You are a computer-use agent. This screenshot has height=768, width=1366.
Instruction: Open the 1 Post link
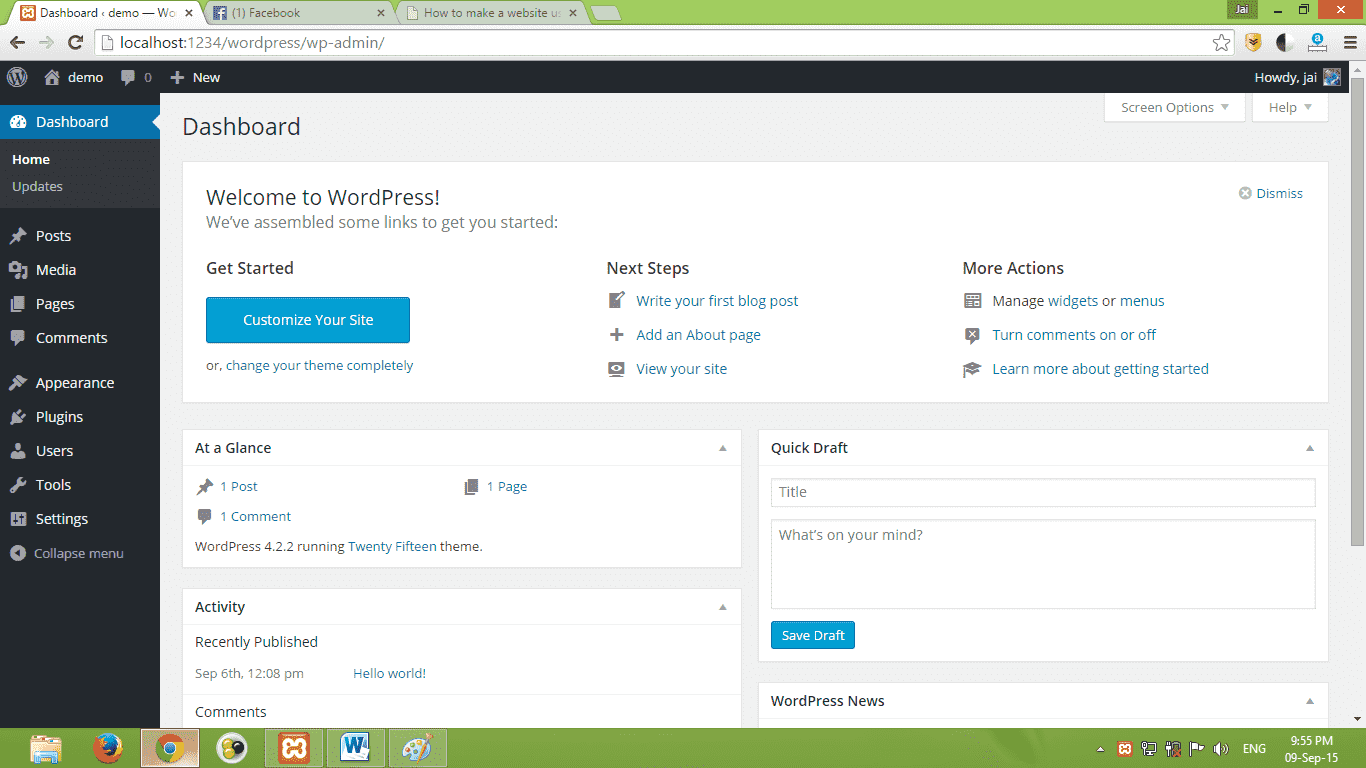[239, 486]
